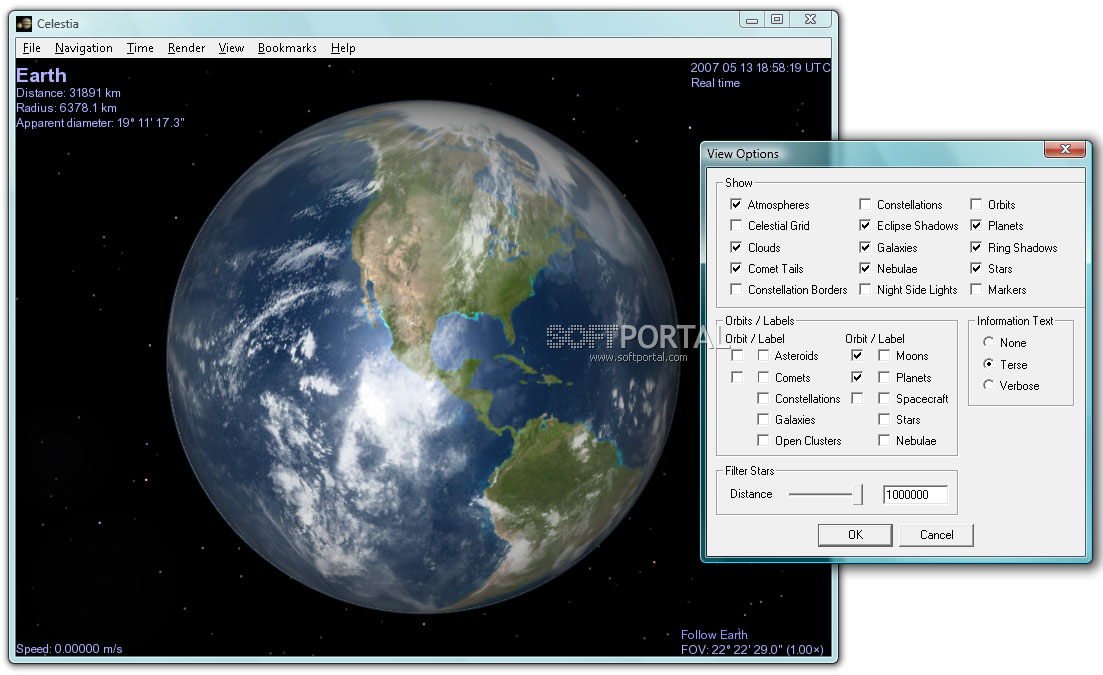The height and width of the screenshot is (675, 1103).
Task: Cancel the View Options dialog
Action: [x=937, y=535]
